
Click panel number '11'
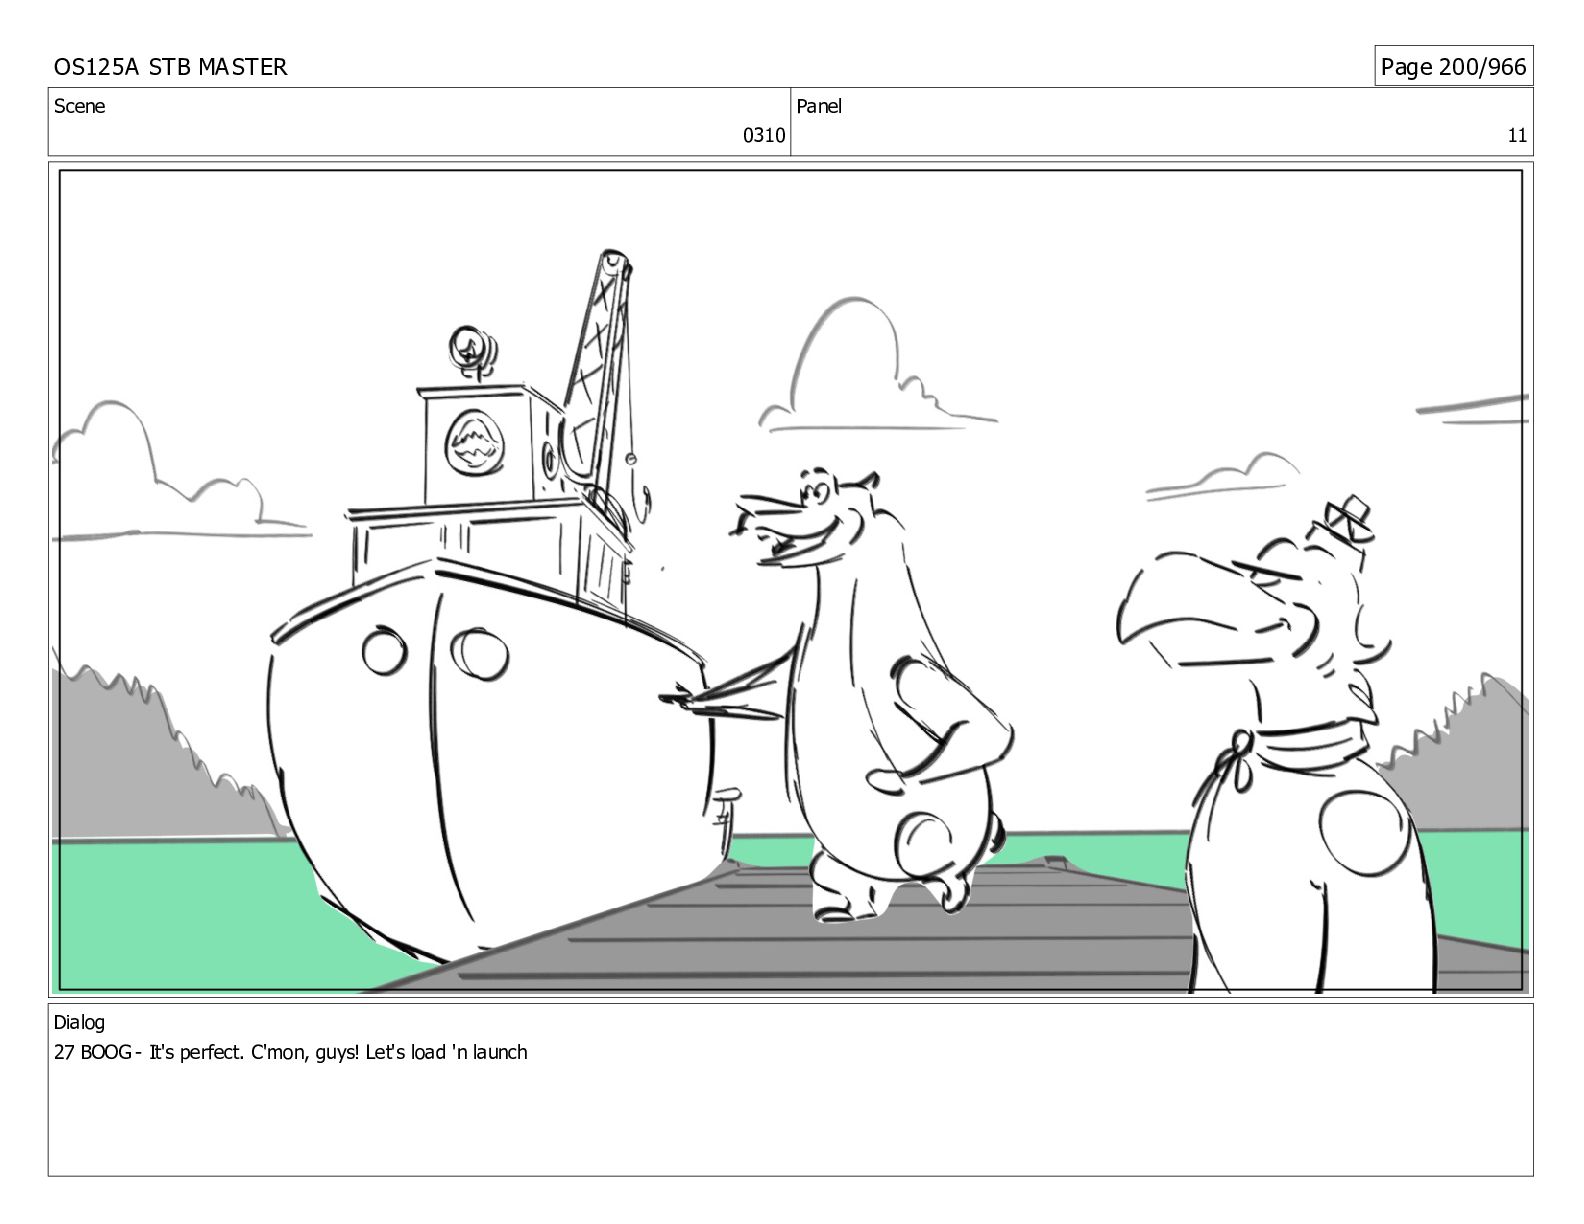1517,136
